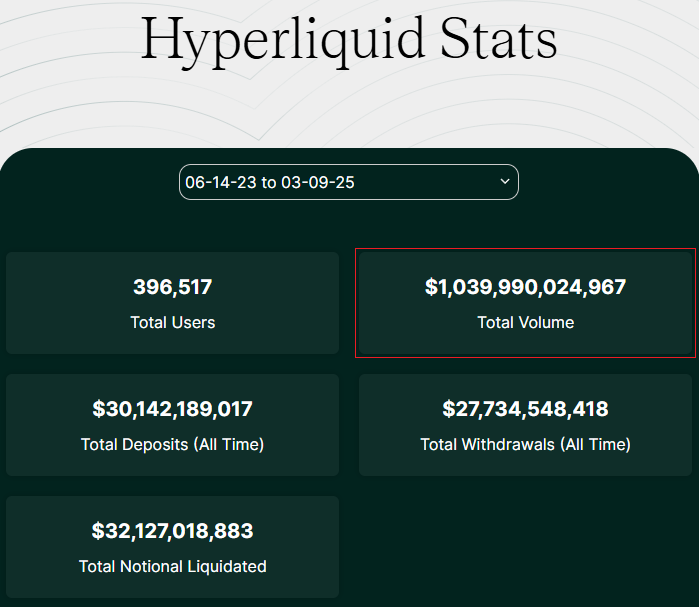Click the Total Volume label
This screenshot has width=699, height=607.
point(526,322)
